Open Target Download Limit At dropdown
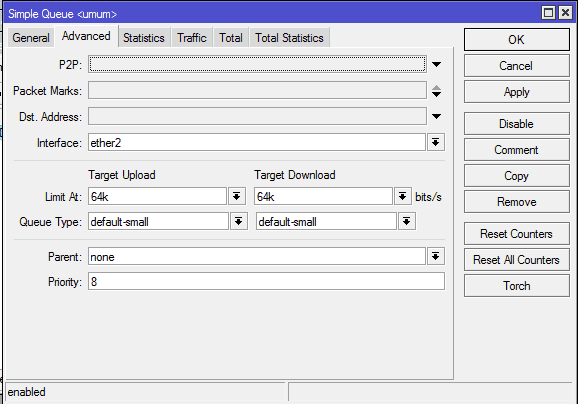Screen dimensions: 578x404 click(403, 196)
